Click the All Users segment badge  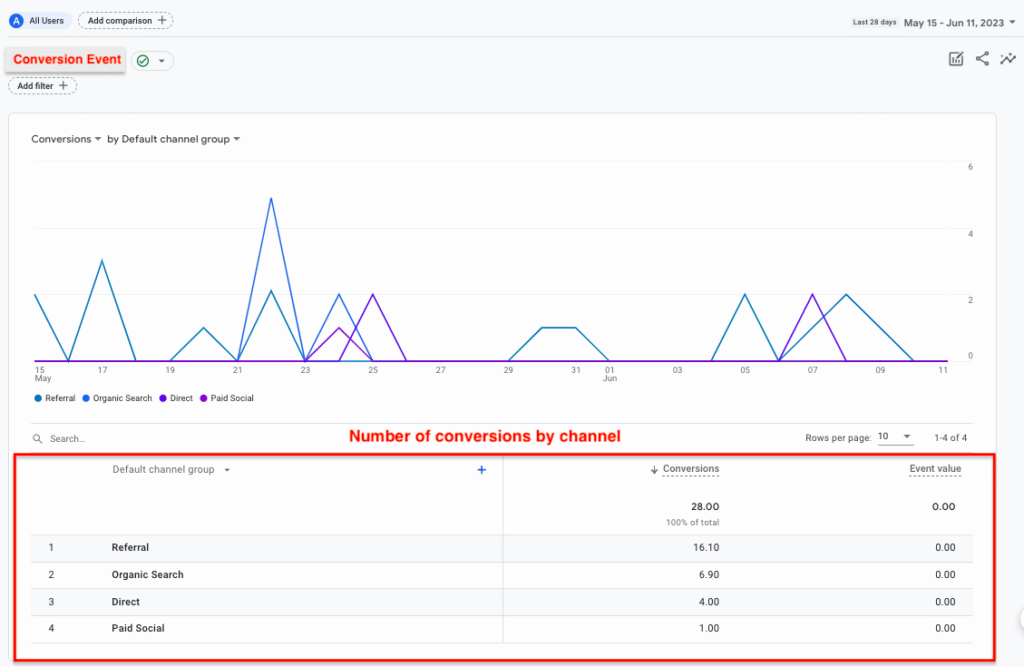point(40,20)
